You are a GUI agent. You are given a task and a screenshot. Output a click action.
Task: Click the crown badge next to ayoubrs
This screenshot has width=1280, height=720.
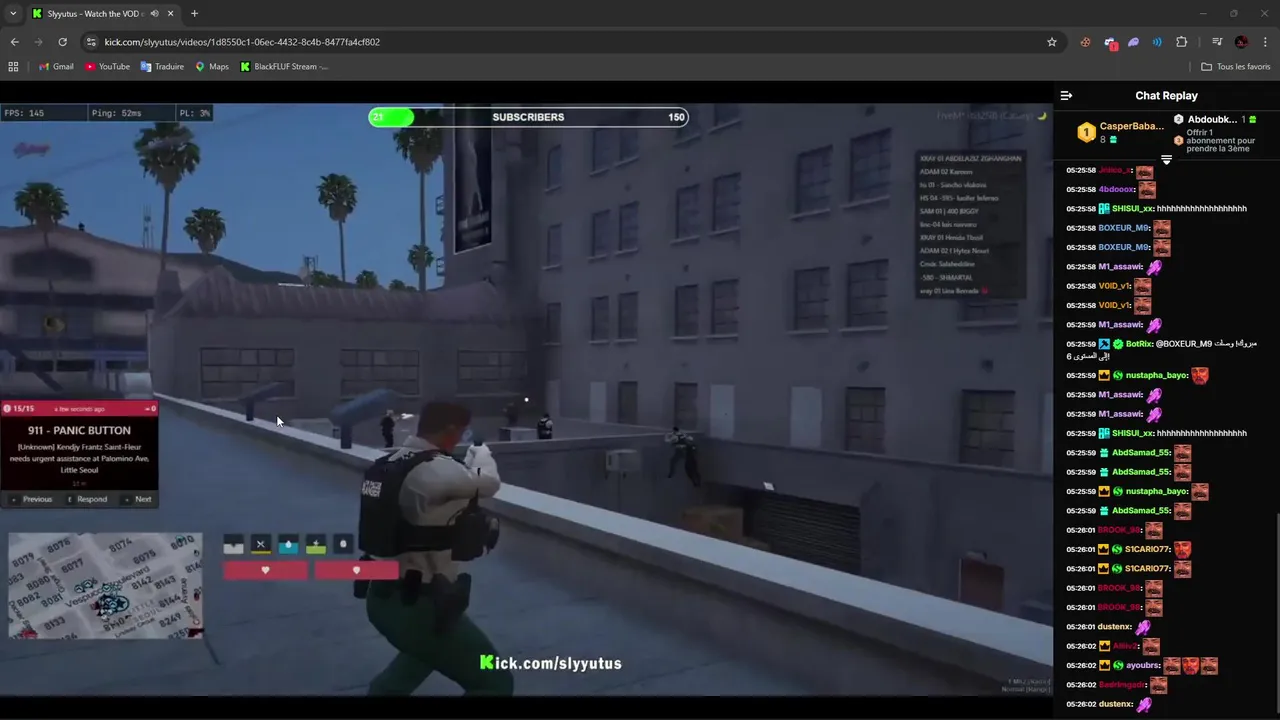1104,665
